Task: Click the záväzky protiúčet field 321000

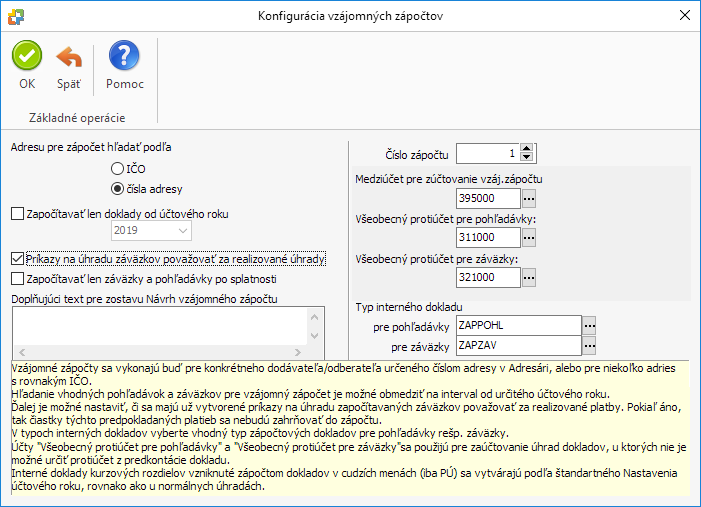Action: 488,277
